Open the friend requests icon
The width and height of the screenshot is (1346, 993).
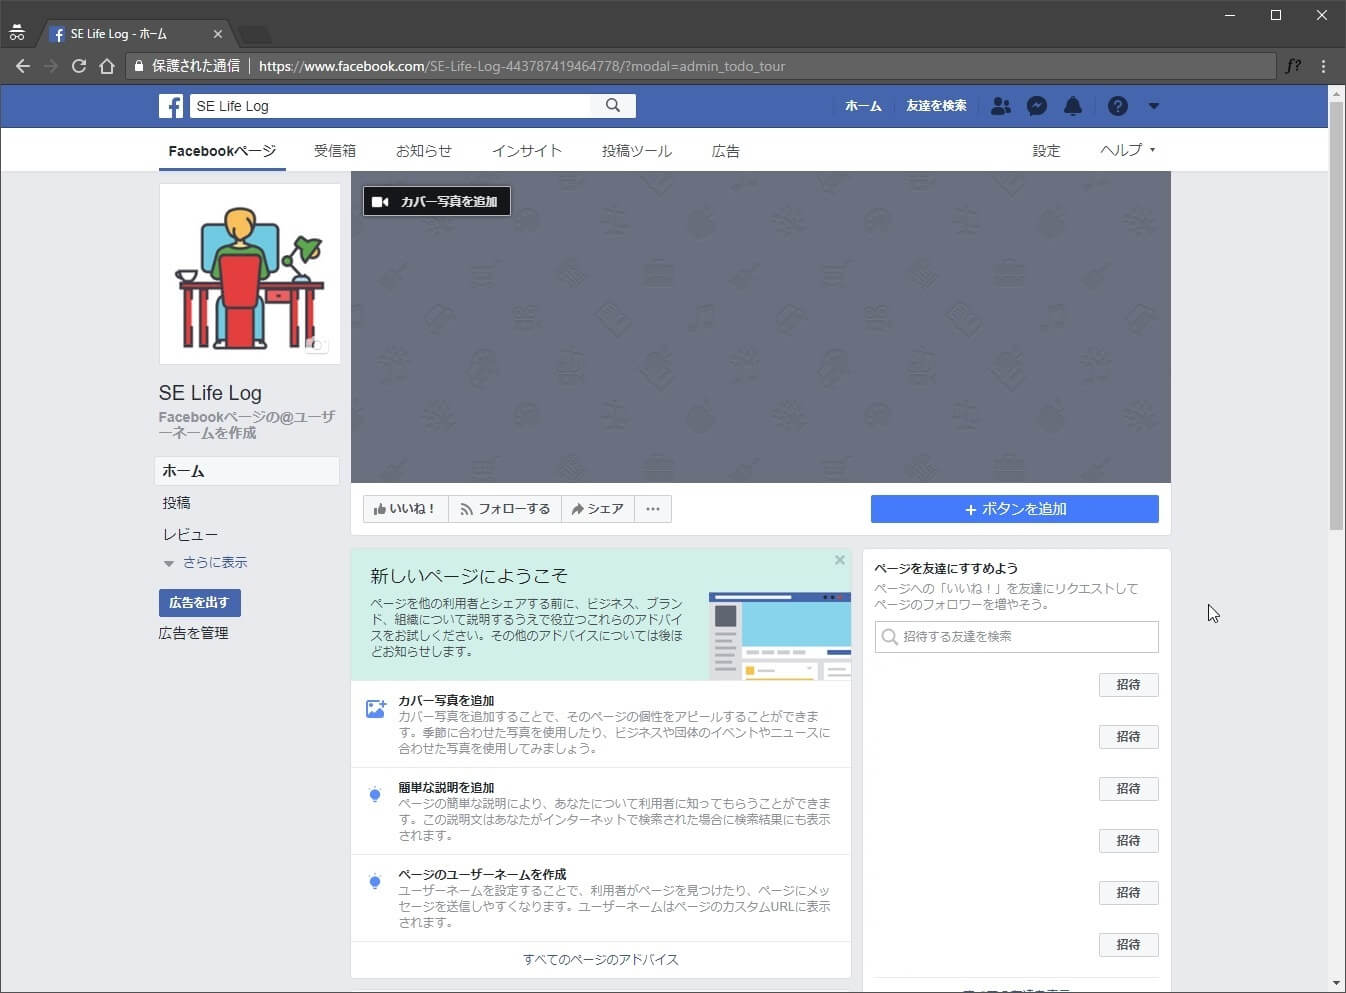pos(1000,106)
